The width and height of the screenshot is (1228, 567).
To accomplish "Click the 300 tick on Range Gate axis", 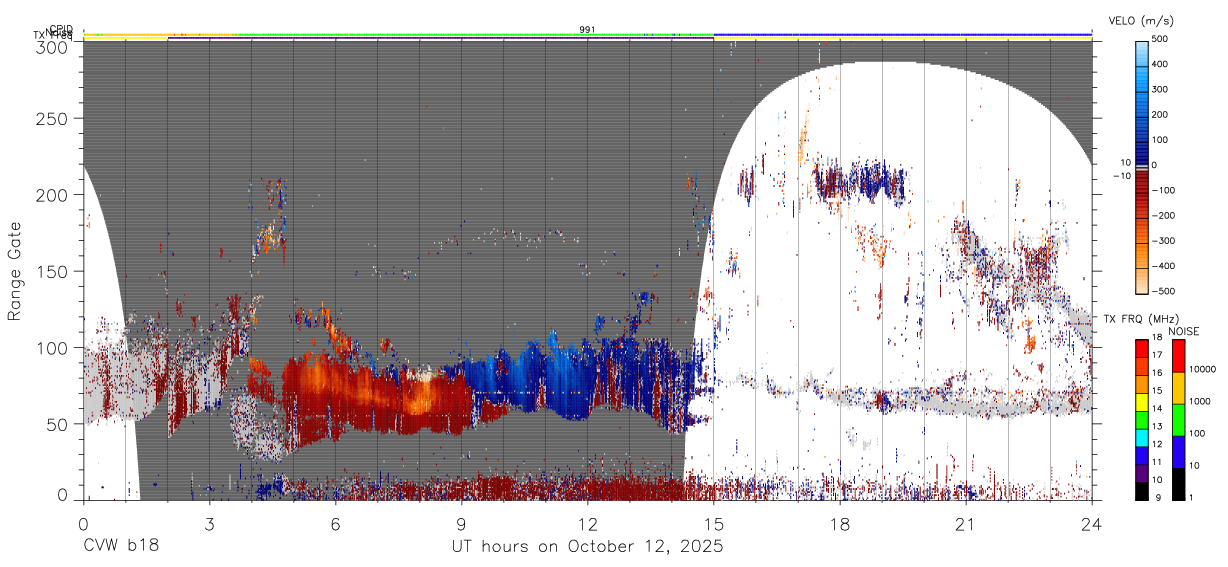I will [52, 47].
